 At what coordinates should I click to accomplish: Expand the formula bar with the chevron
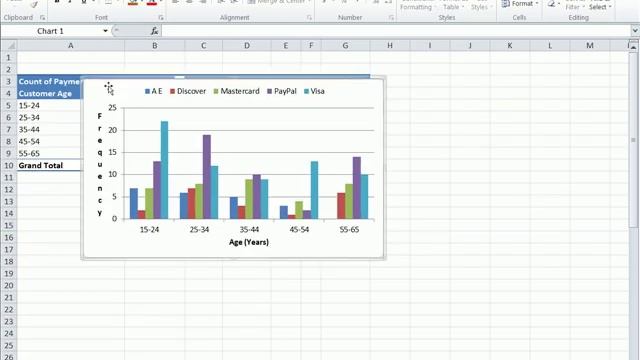tap(635, 31)
